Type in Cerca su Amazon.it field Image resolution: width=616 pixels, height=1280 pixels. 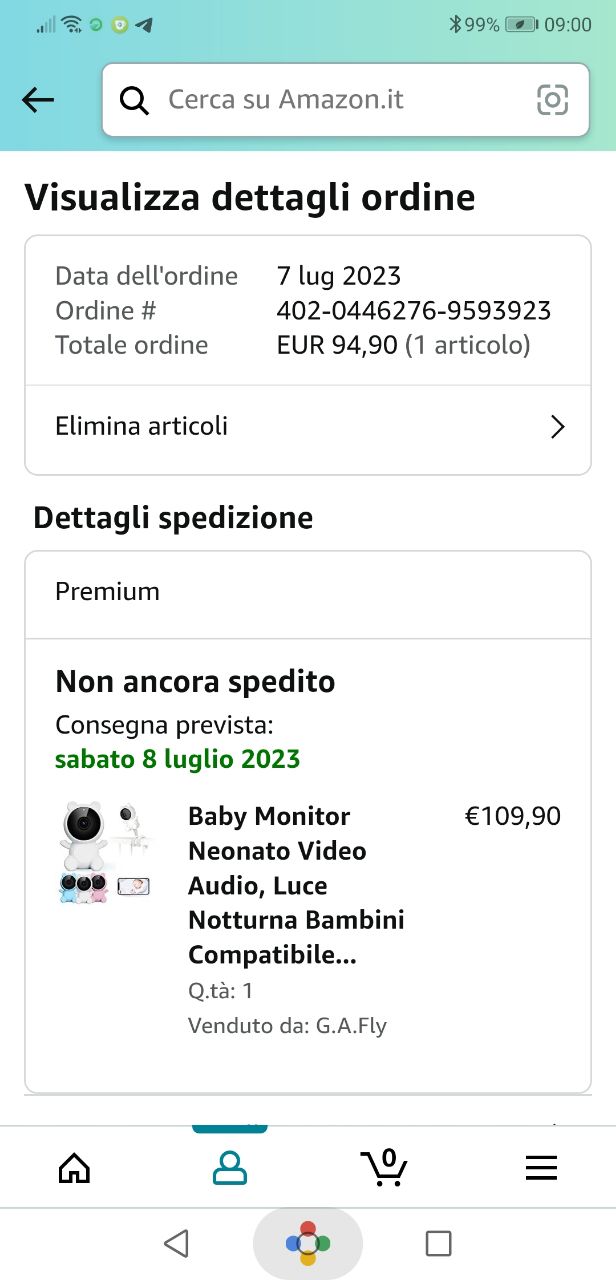[x=340, y=100]
